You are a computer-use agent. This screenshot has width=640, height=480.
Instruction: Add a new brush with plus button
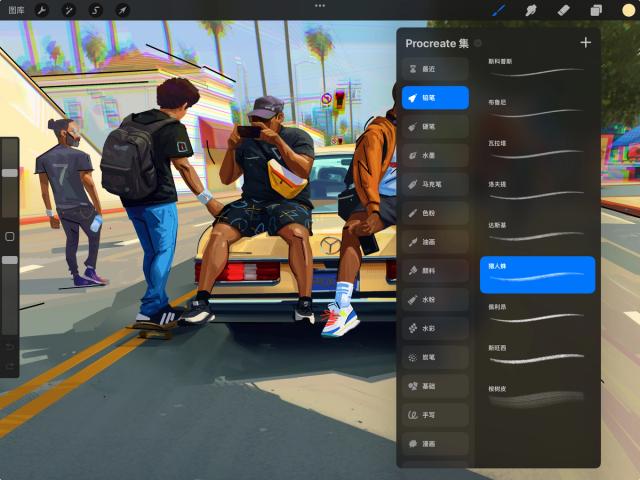click(x=586, y=42)
